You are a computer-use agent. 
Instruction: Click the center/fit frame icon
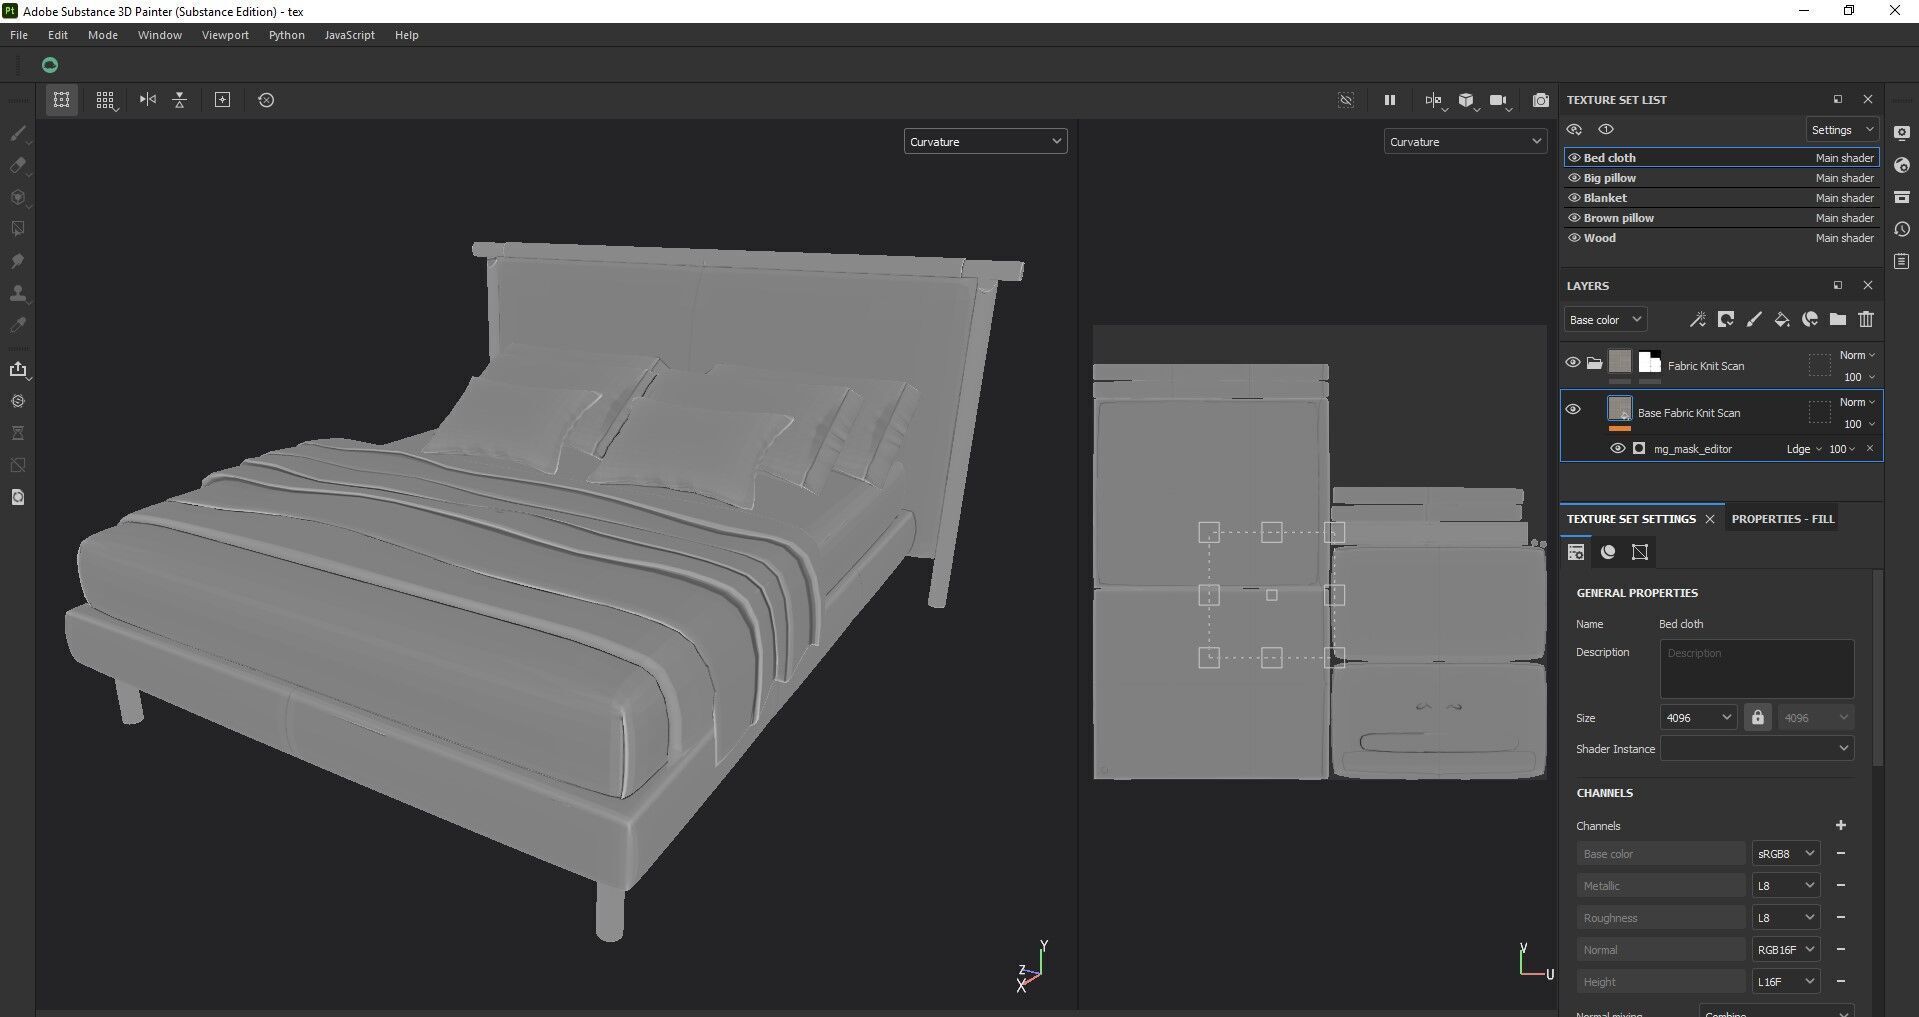pos(223,100)
